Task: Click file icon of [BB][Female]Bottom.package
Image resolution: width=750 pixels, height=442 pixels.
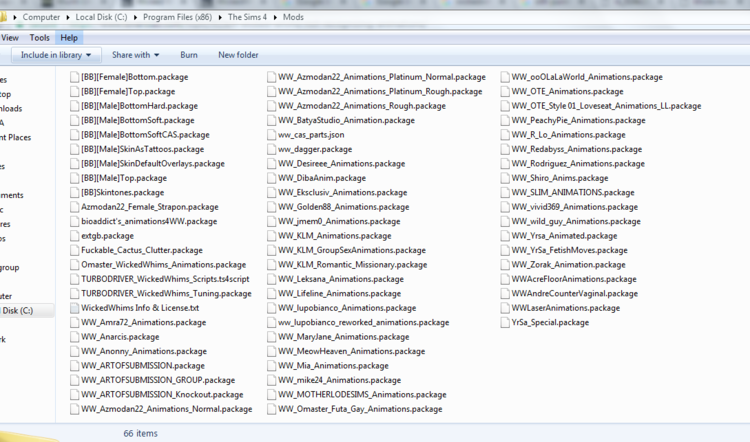Action: click(x=74, y=77)
